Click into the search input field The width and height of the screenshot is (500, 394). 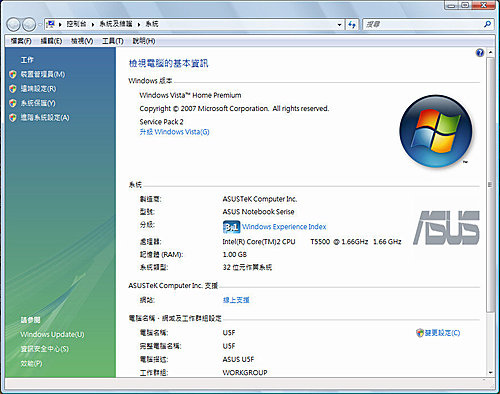[x=423, y=24]
